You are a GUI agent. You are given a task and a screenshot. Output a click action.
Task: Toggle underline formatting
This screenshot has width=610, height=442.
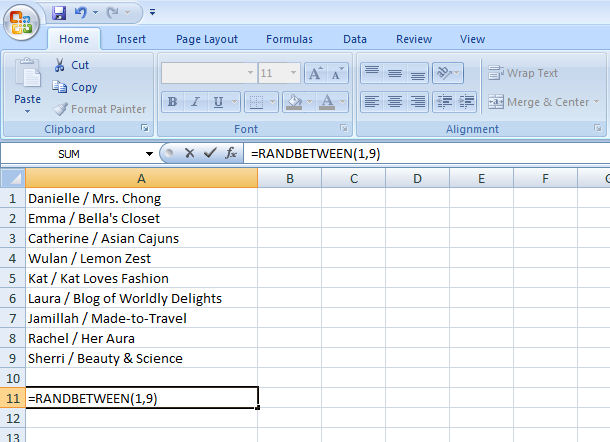tap(218, 102)
